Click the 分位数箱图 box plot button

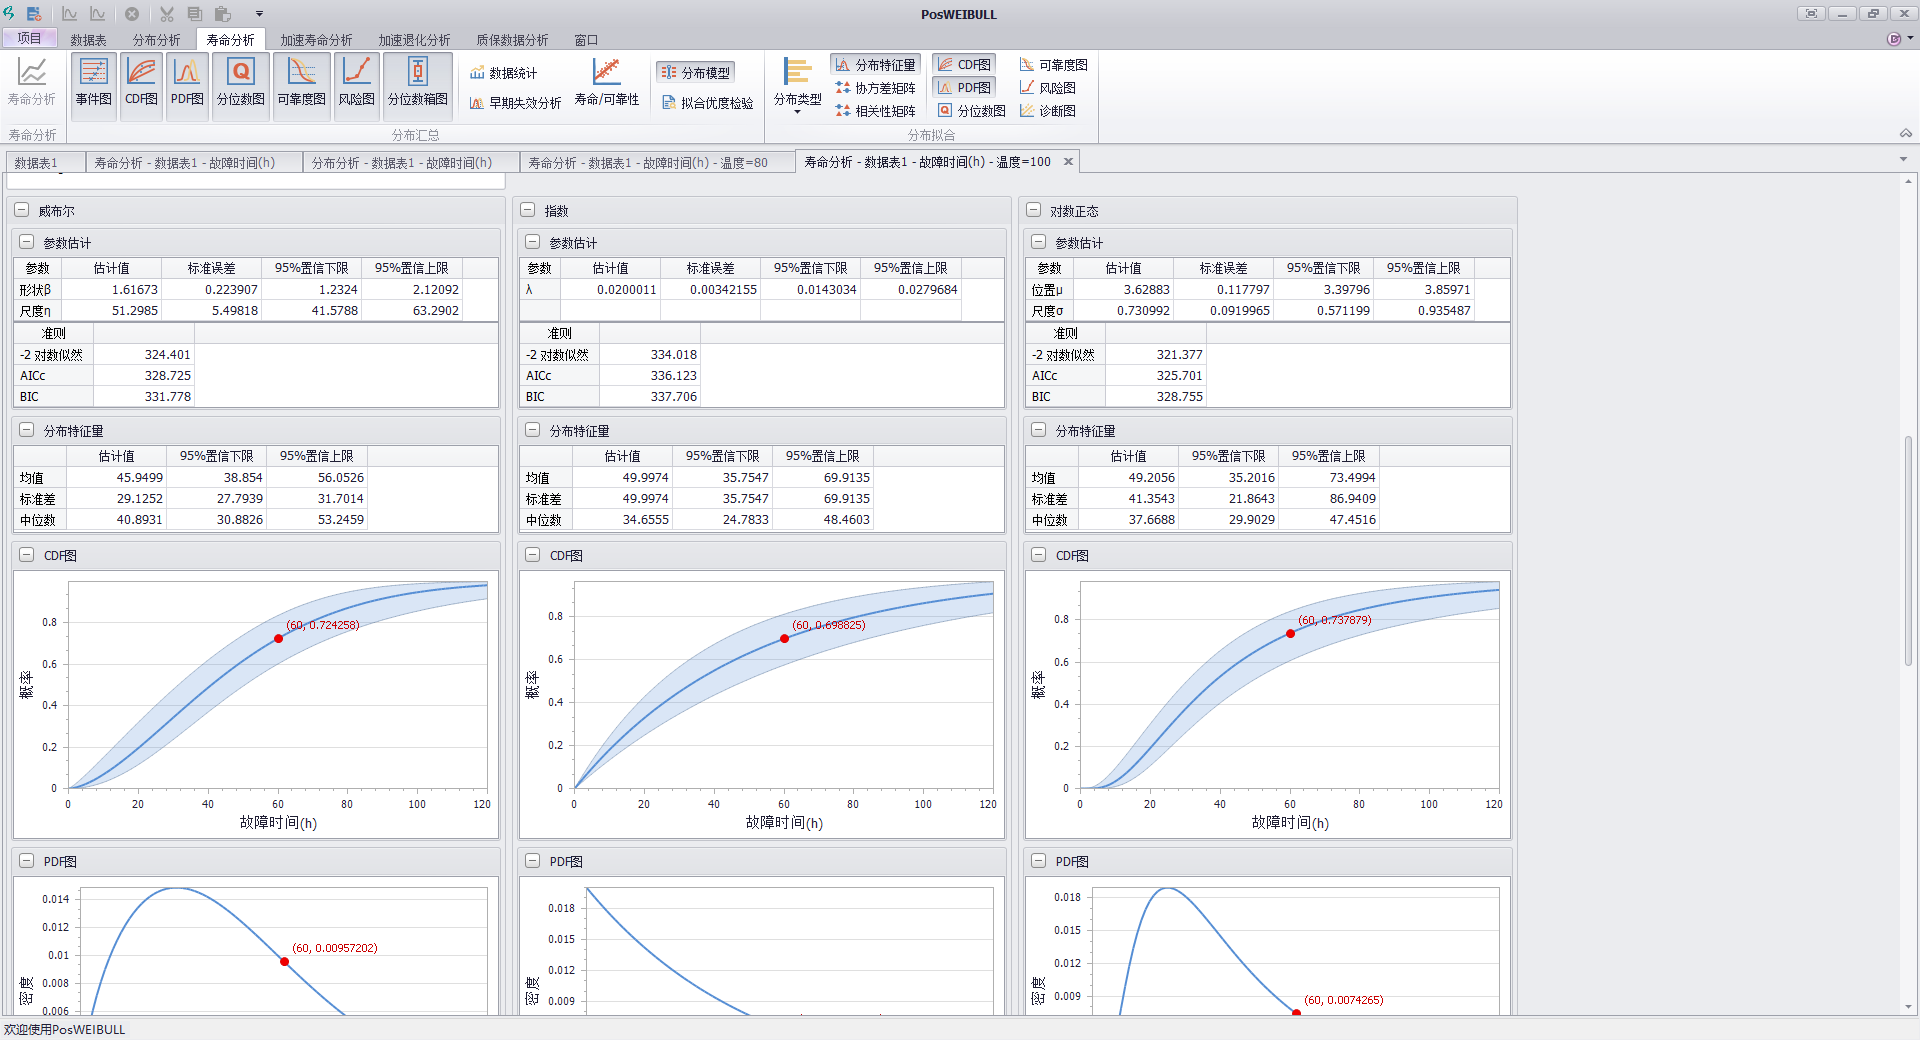point(418,86)
